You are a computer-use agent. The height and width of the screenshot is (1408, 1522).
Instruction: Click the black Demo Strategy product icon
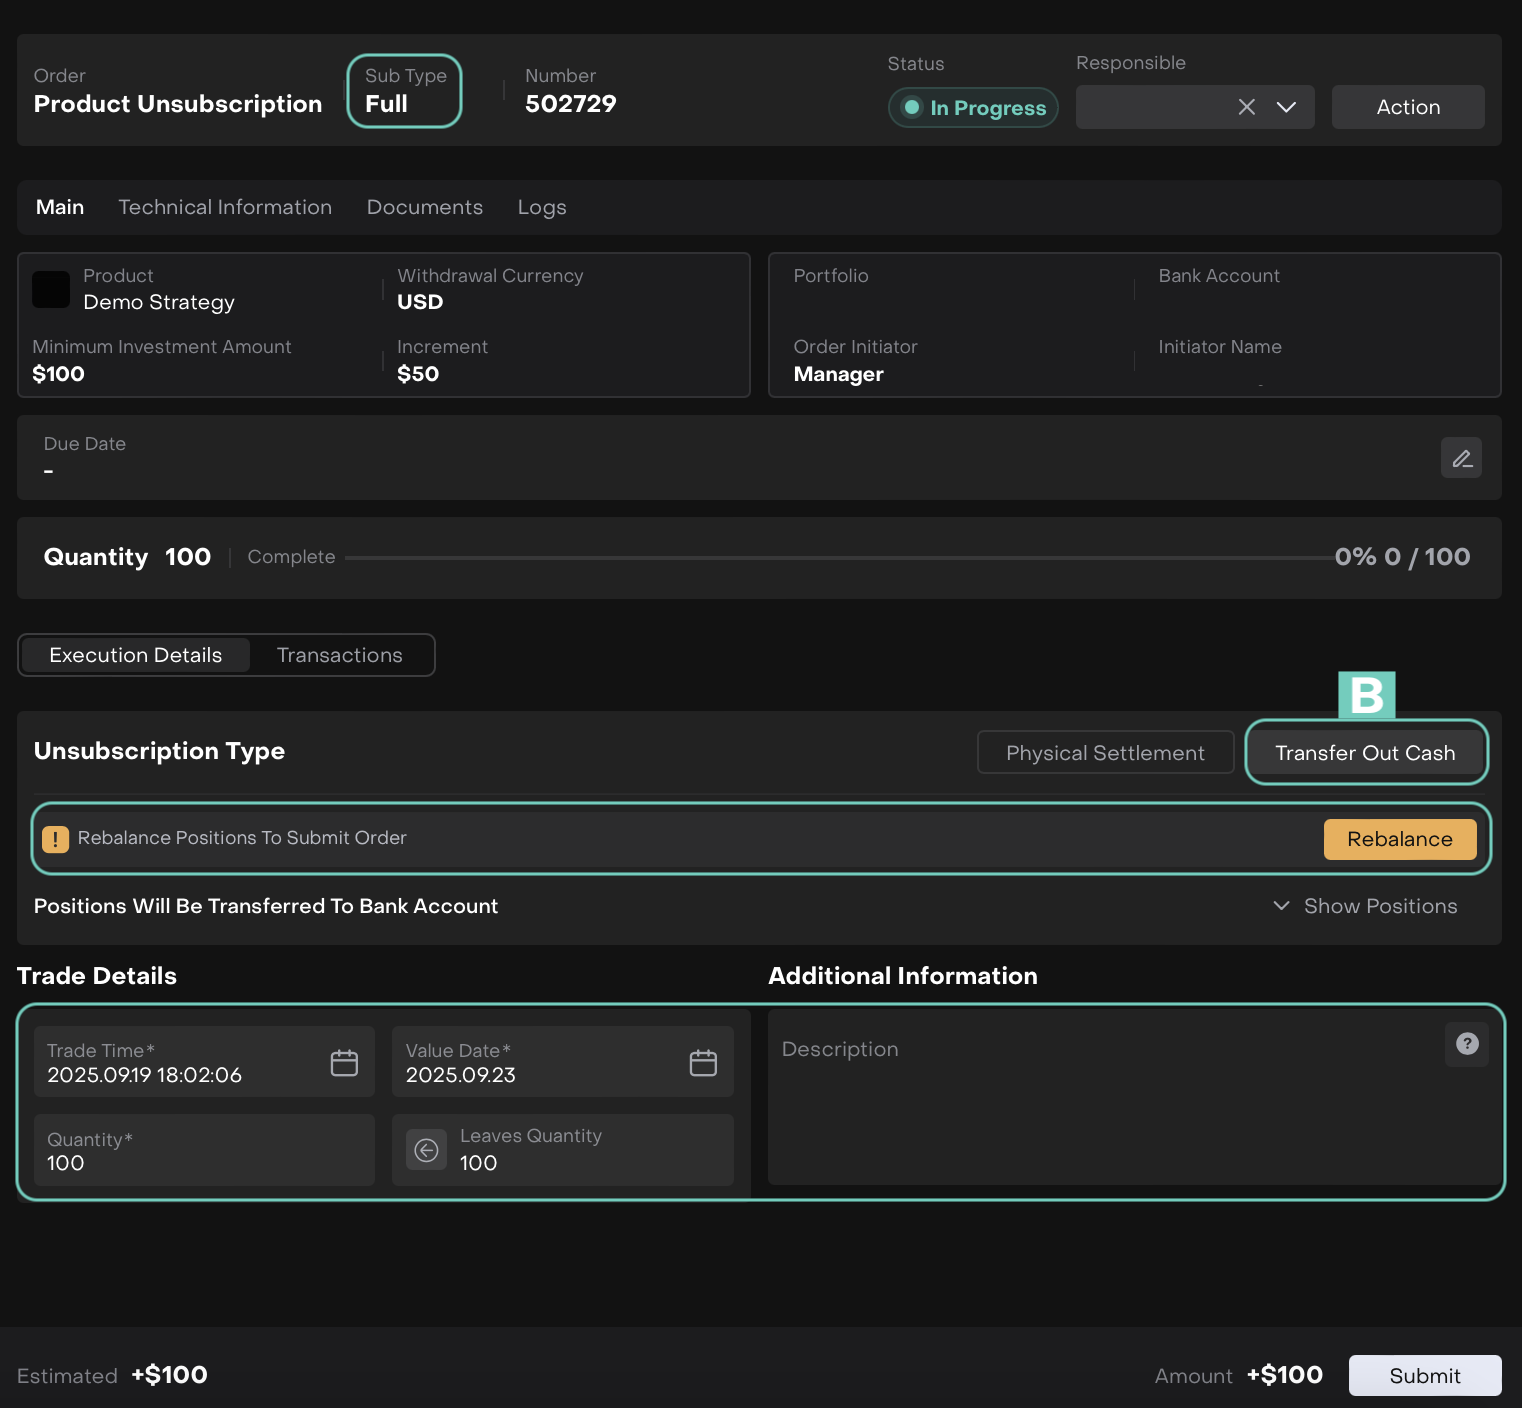point(51,290)
